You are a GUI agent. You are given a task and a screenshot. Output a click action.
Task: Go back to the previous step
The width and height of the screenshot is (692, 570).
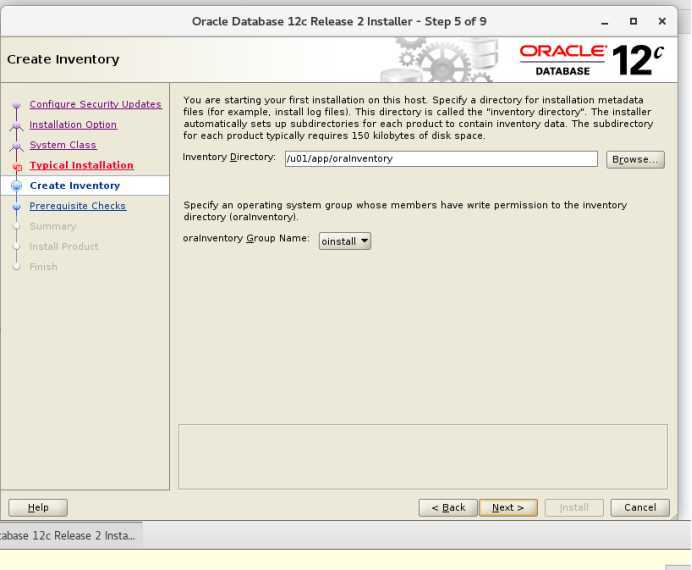click(x=448, y=507)
